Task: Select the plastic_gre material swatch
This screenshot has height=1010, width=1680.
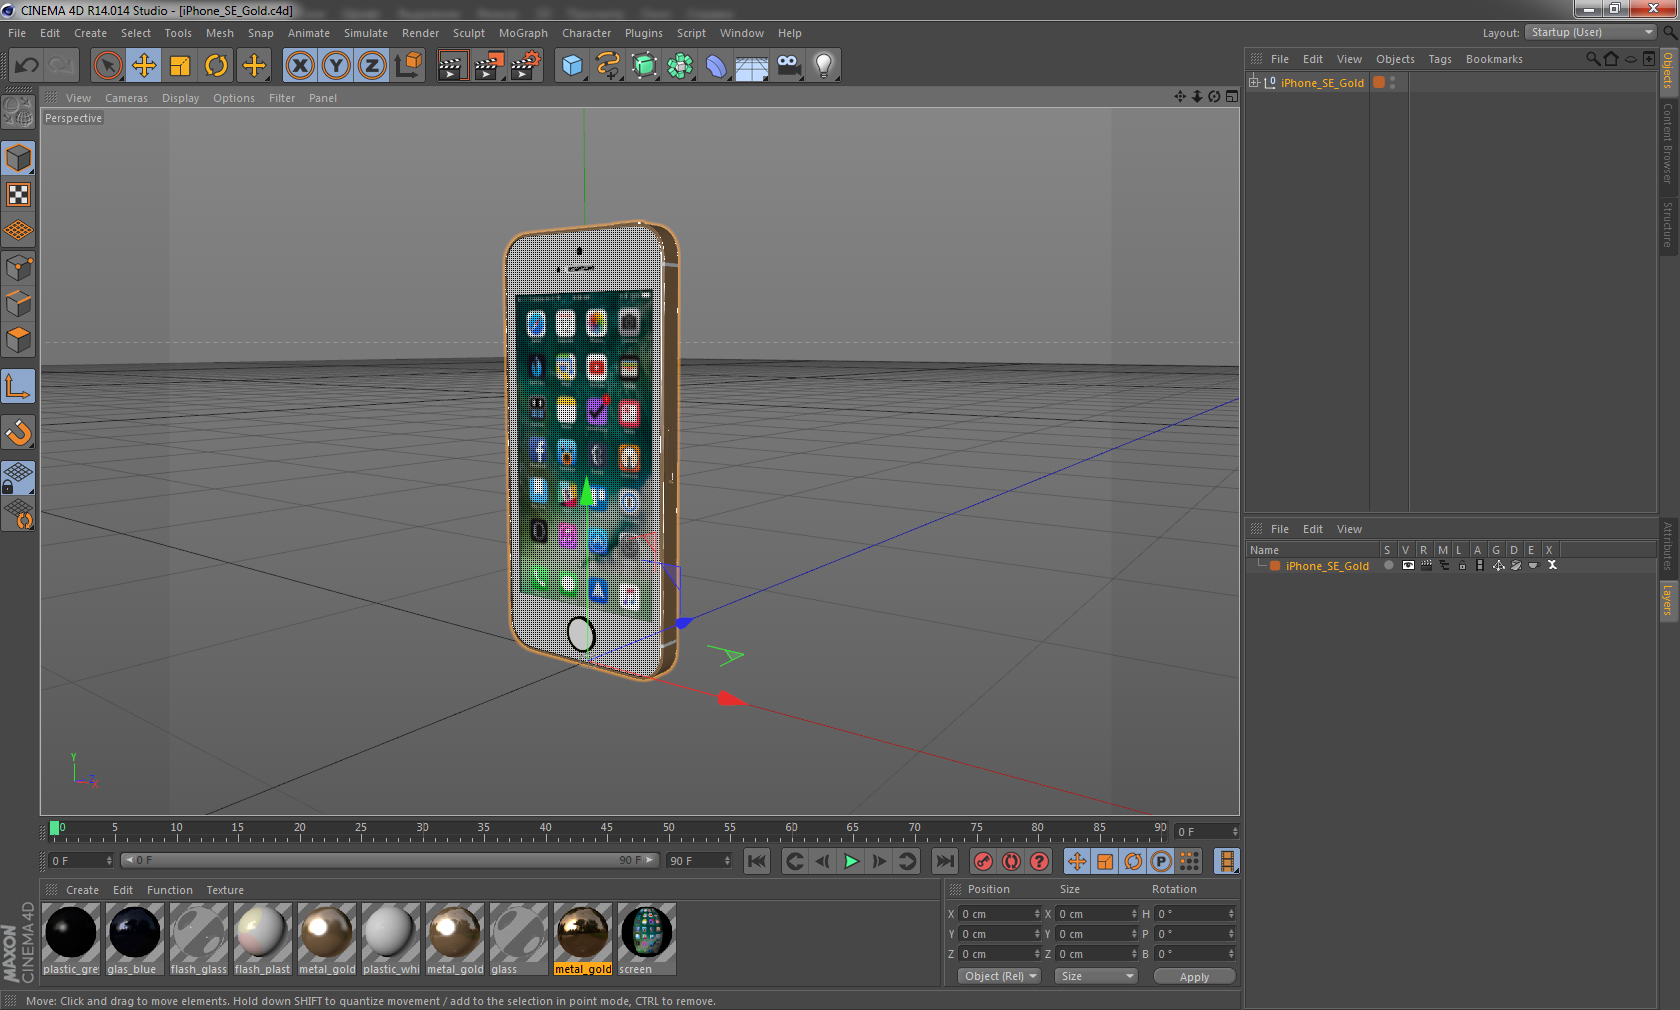Action: coord(71,939)
